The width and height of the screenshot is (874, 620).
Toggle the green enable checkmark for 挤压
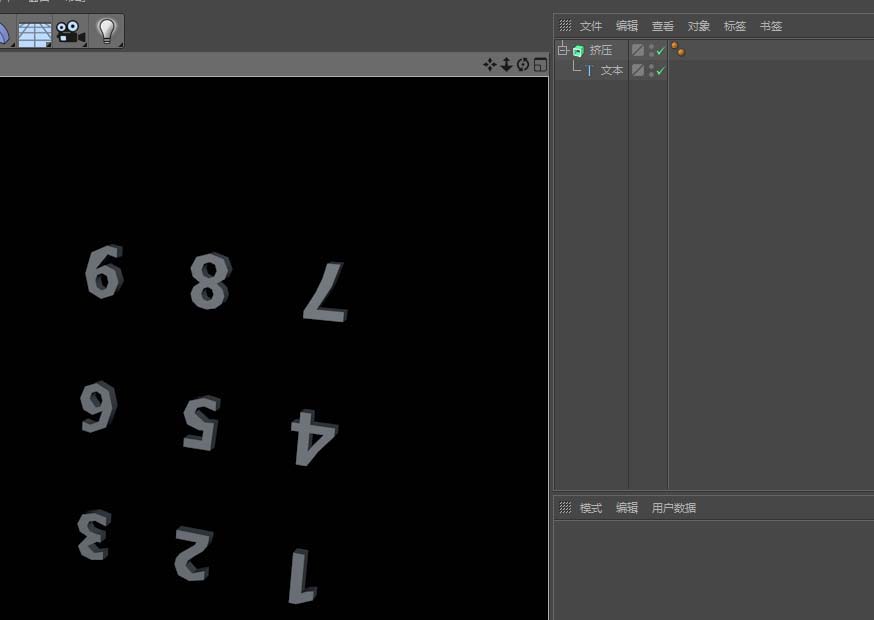tap(661, 51)
